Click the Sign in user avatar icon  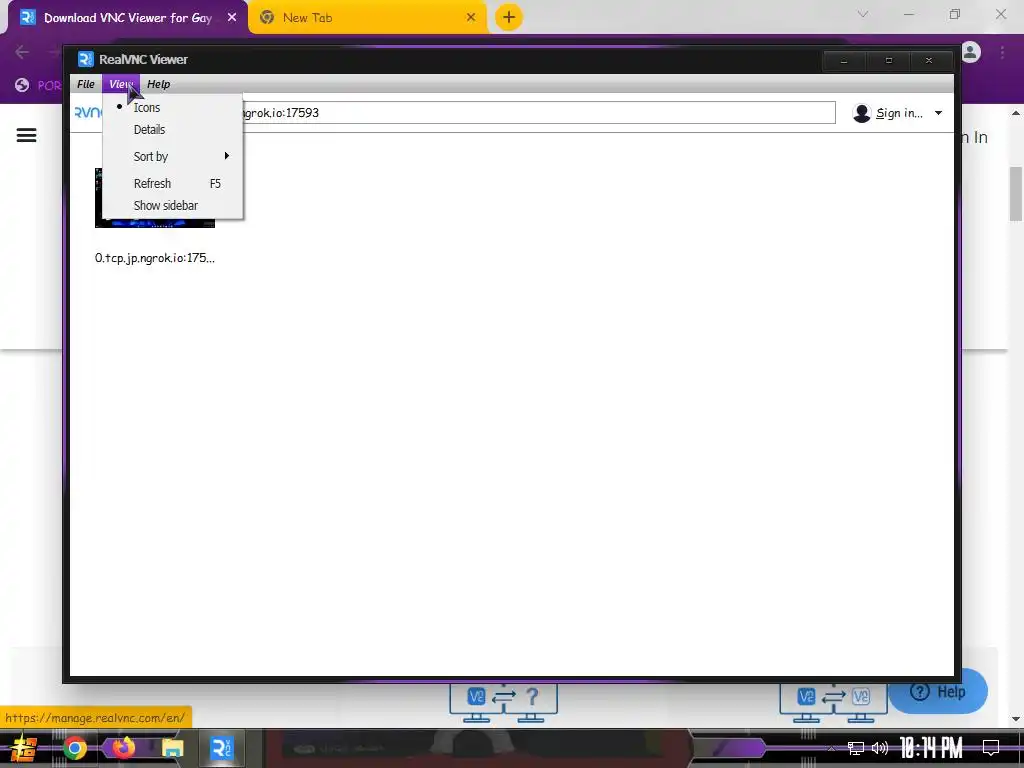[862, 113]
